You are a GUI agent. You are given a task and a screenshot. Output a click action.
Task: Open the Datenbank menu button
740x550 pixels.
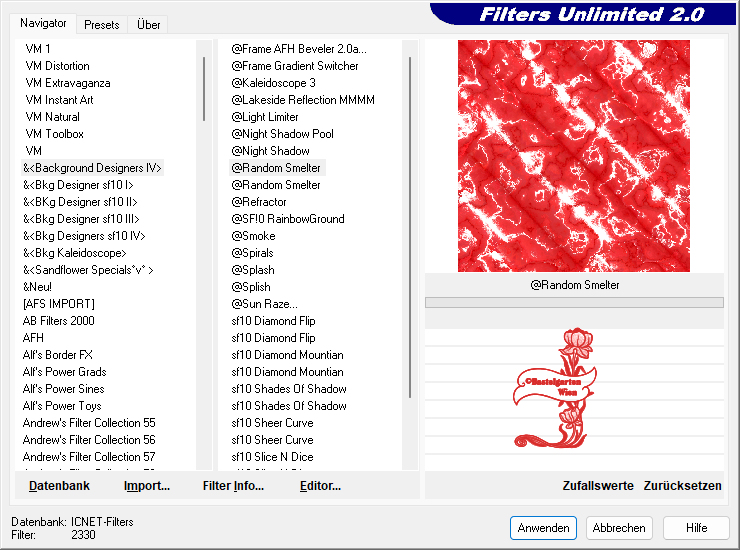point(59,486)
